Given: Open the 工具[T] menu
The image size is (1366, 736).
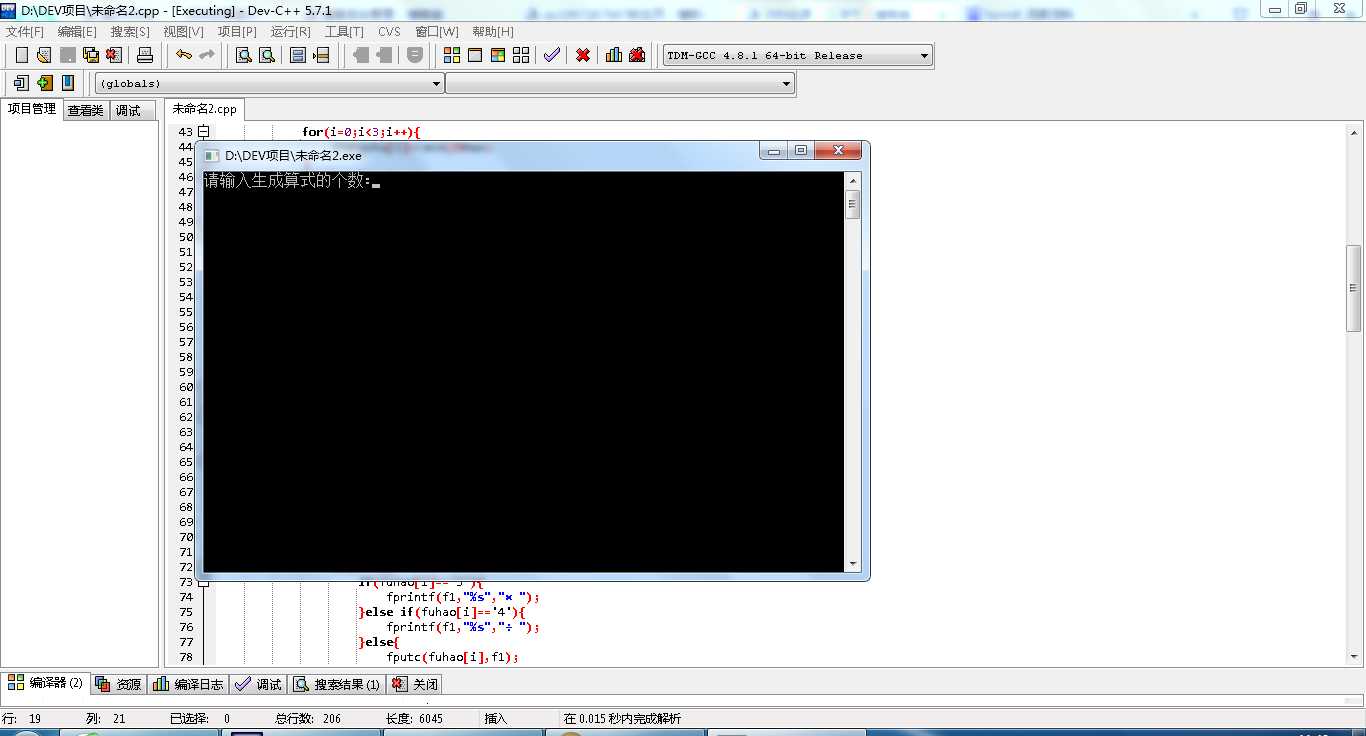Looking at the screenshot, I should 344,31.
